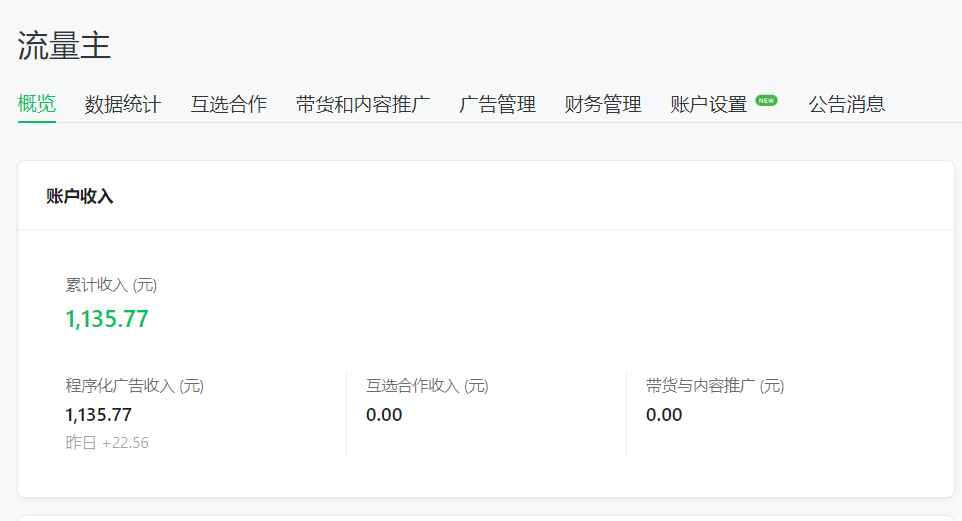The width and height of the screenshot is (962, 521).
Task: Click the green 1,135.77 cumulative total
Action: point(107,319)
